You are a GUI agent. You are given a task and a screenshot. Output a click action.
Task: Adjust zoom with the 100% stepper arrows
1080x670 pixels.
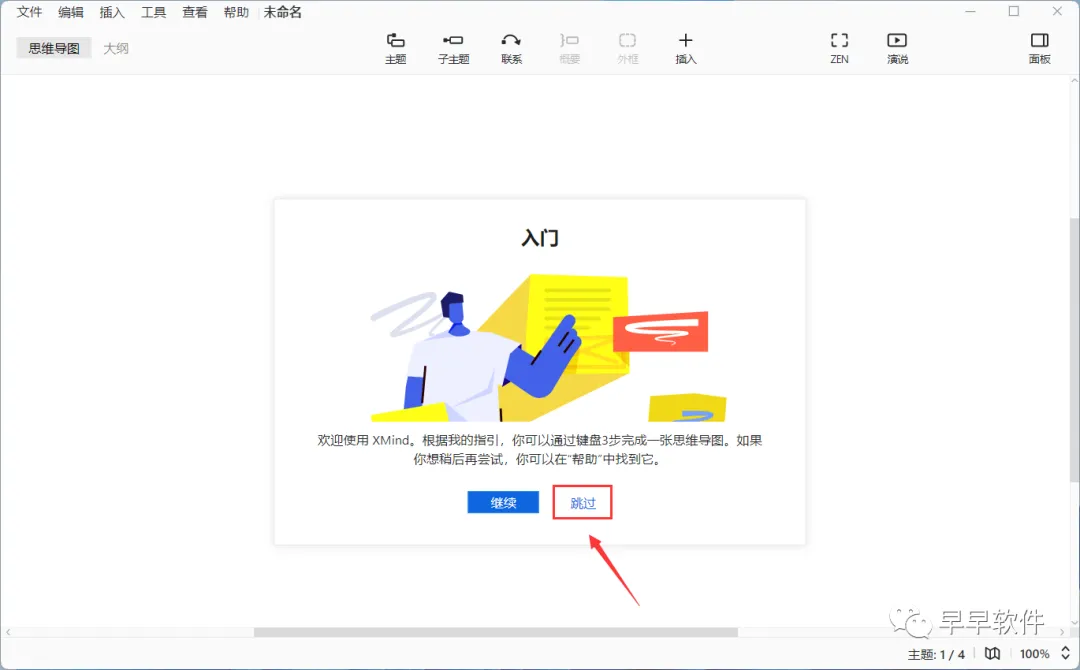click(1065, 653)
